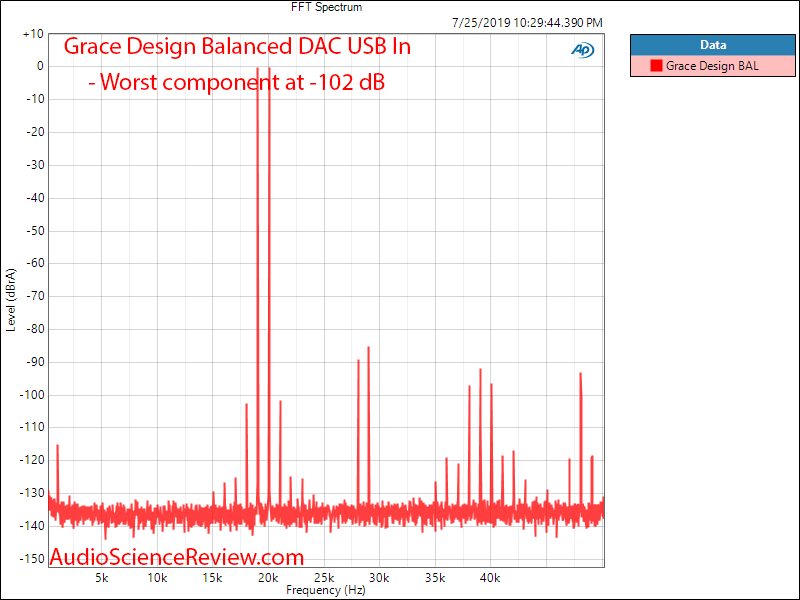Image resolution: width=800 pixels, height=600 pixels.
Task: Click the 5k frequency axis tick label
Action: pos(102,578)
